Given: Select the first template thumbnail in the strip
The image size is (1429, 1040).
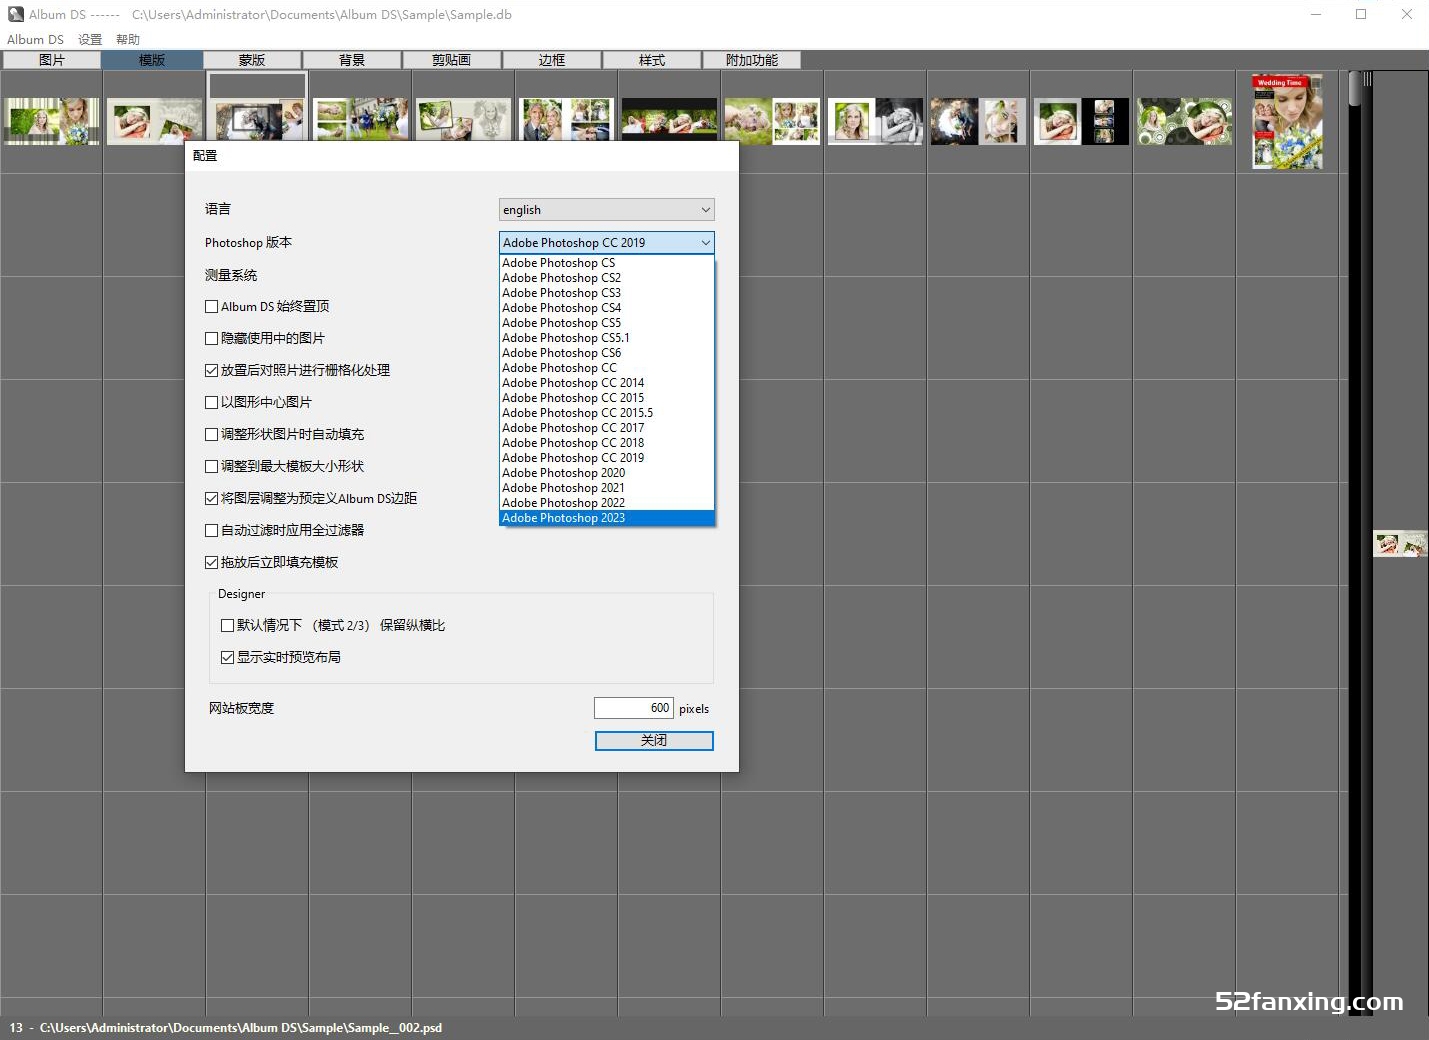Looking at the screenshot, I should pos(52,121).
